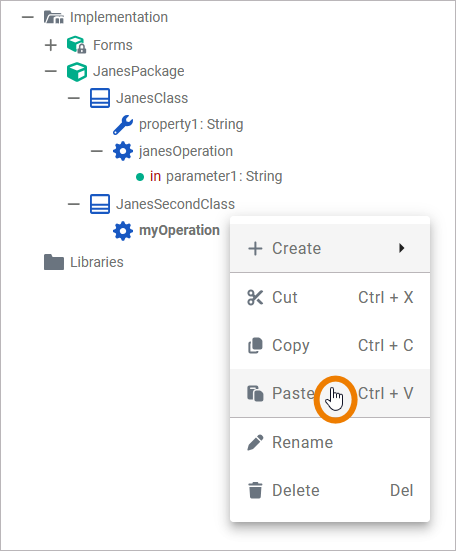Click the gear icon next to janesOperation
The image size is (456, 551).
point(123,151)
